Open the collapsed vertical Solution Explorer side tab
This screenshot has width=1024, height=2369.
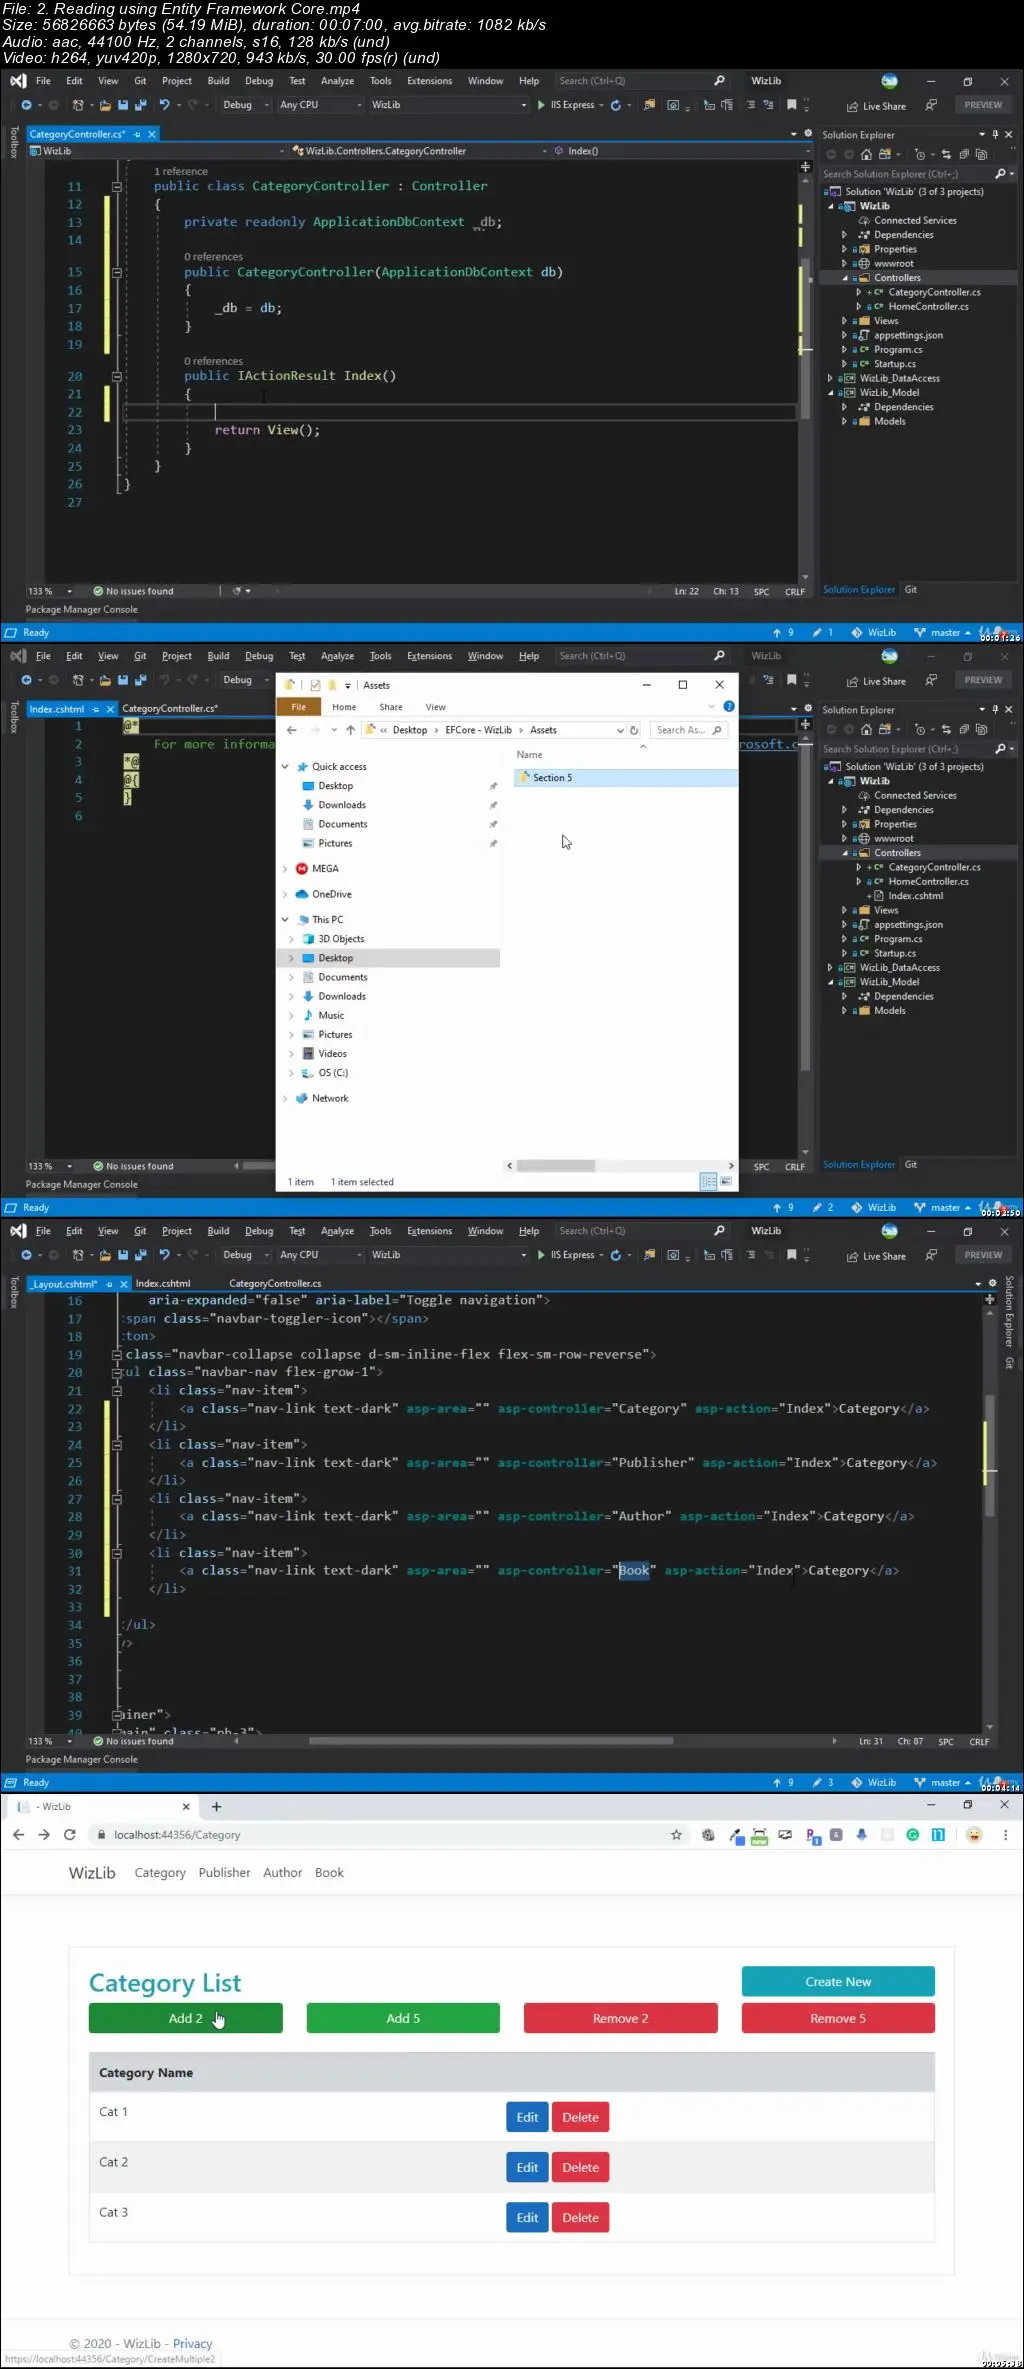click(x=1009, y=1310)
